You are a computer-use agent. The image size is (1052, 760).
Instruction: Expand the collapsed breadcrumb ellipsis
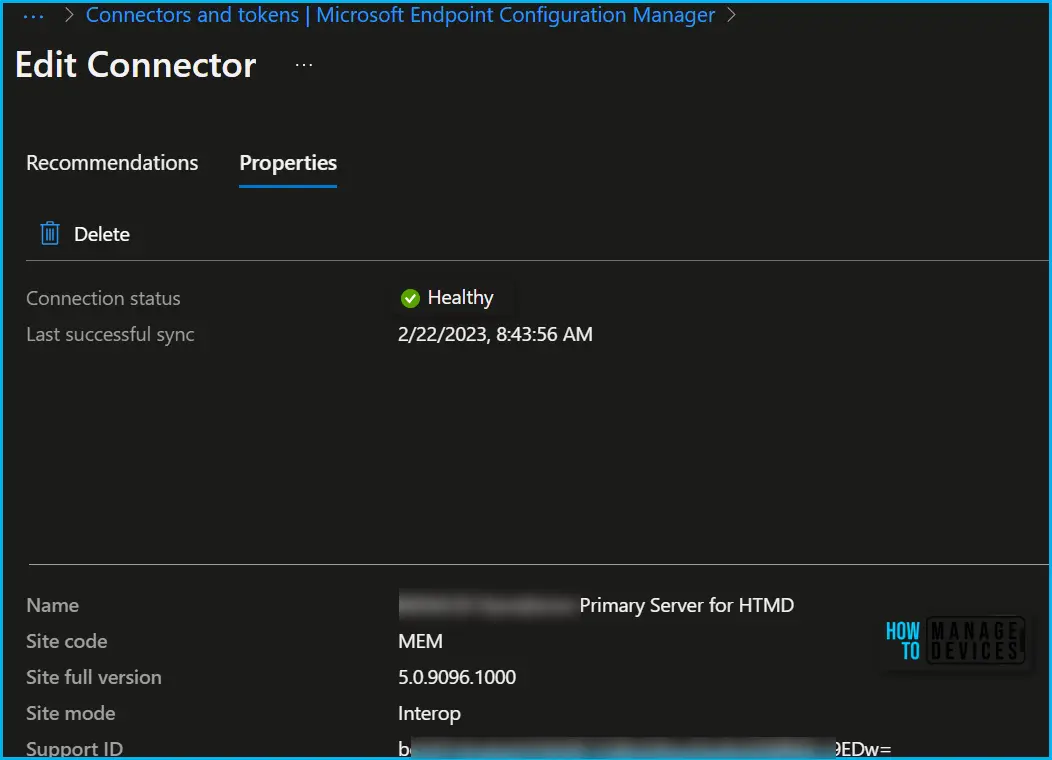tap(34, 15)
